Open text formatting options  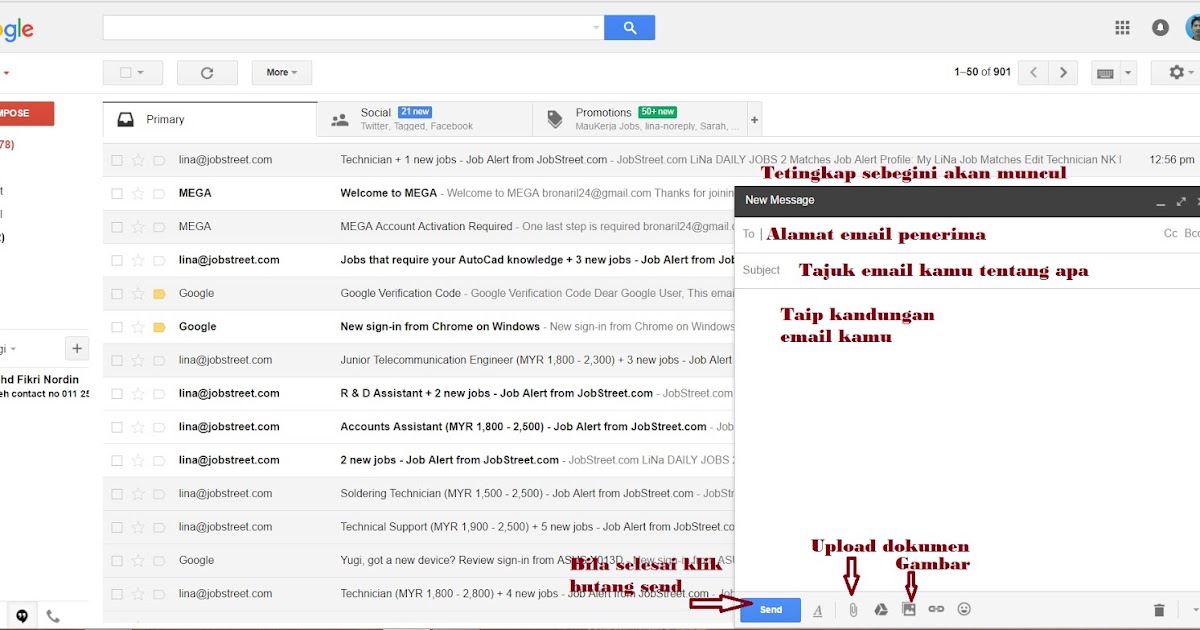point(818,609)
